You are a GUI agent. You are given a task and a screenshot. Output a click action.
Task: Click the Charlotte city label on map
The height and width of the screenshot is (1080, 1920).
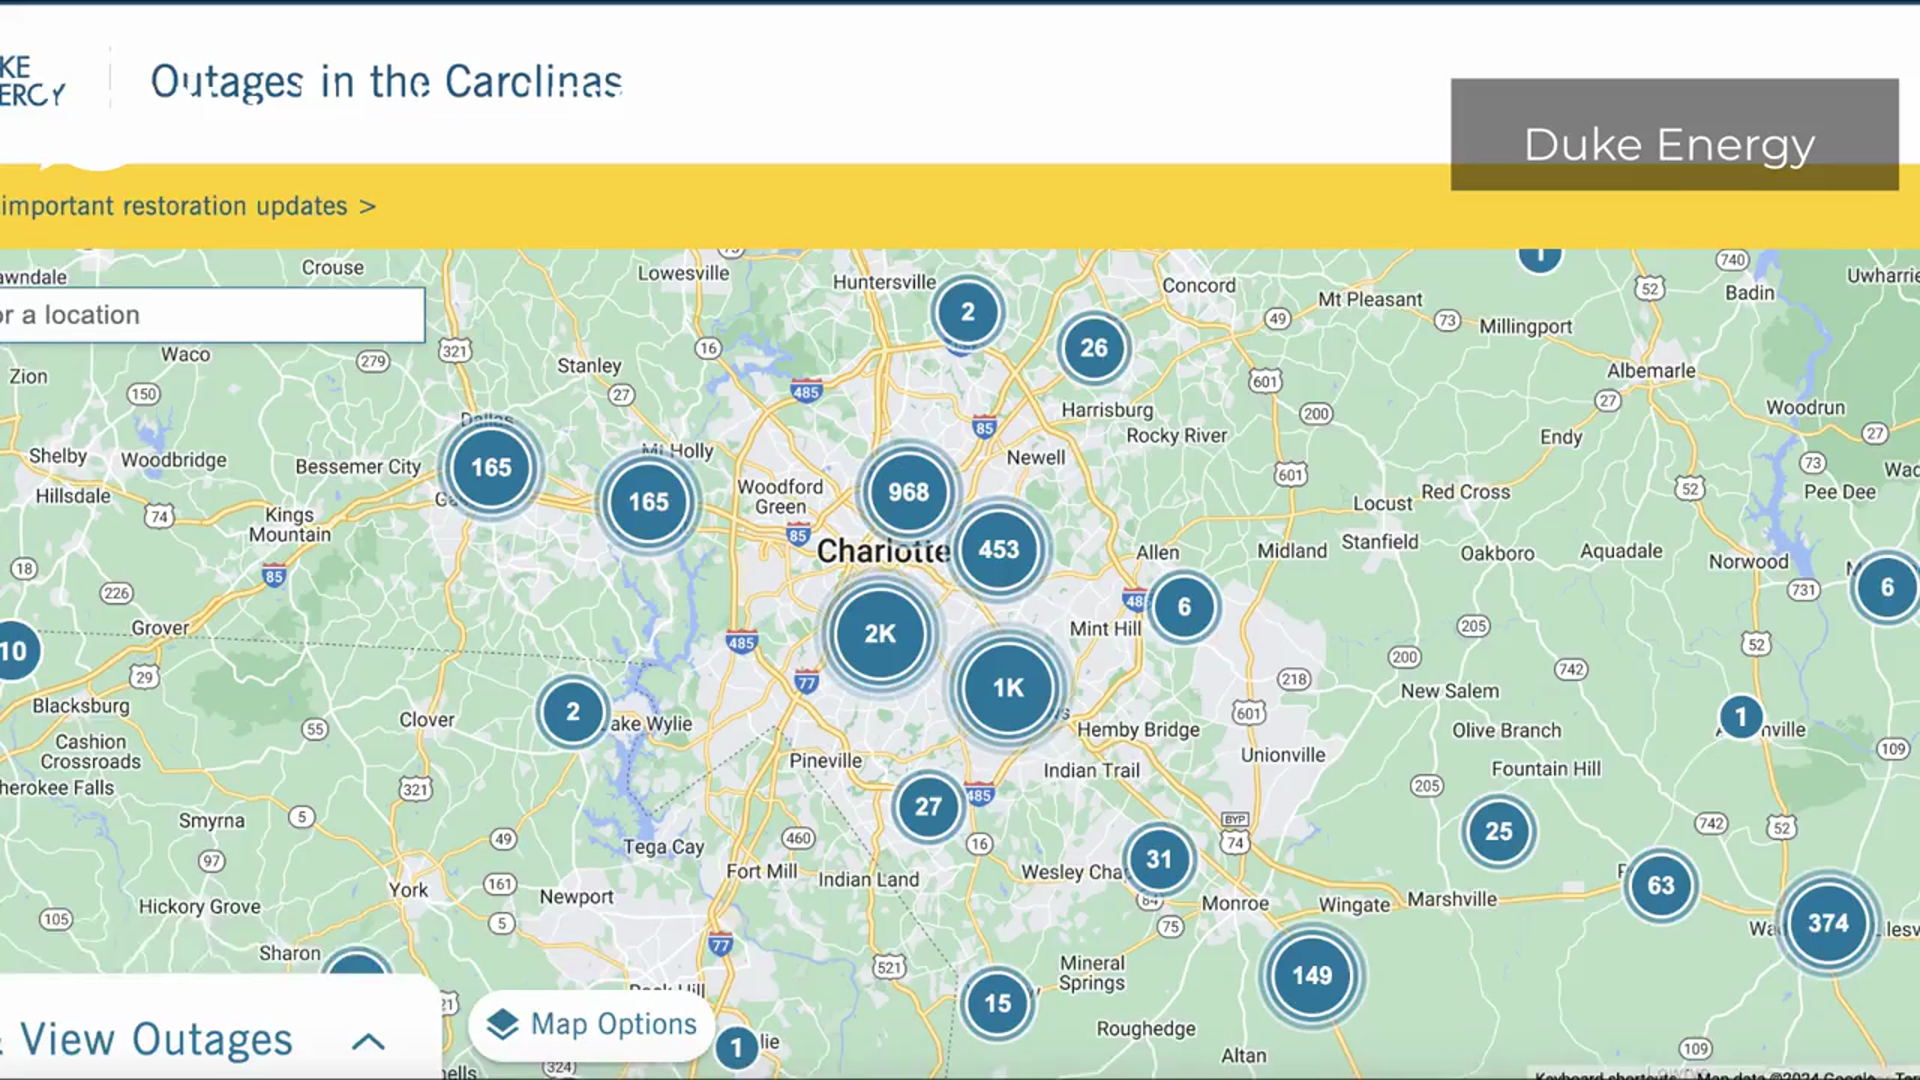[883, 551]
